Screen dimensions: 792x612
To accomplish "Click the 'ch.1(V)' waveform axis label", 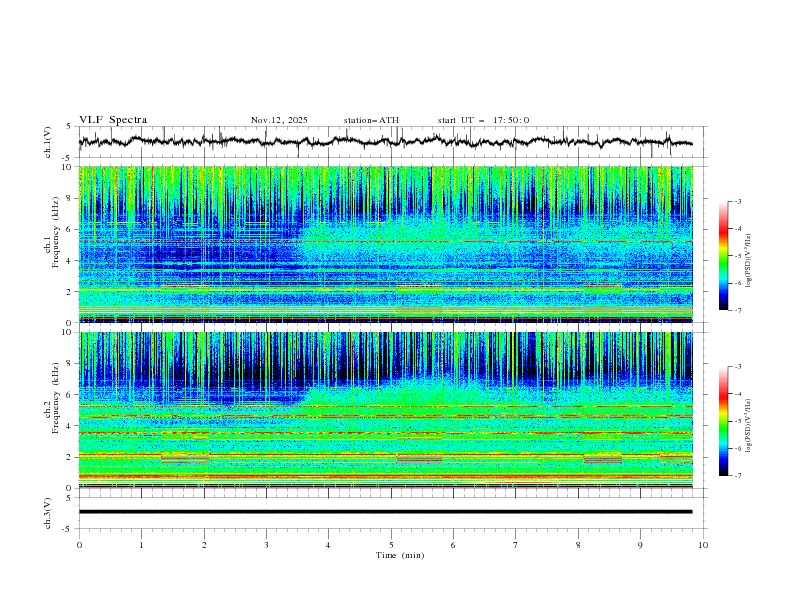I will tap(48, 142).
